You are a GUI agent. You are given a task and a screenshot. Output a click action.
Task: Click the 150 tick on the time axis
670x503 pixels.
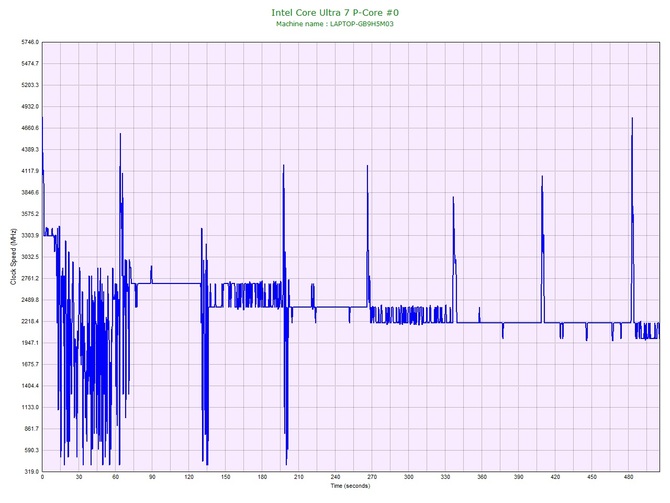(226, 477)
